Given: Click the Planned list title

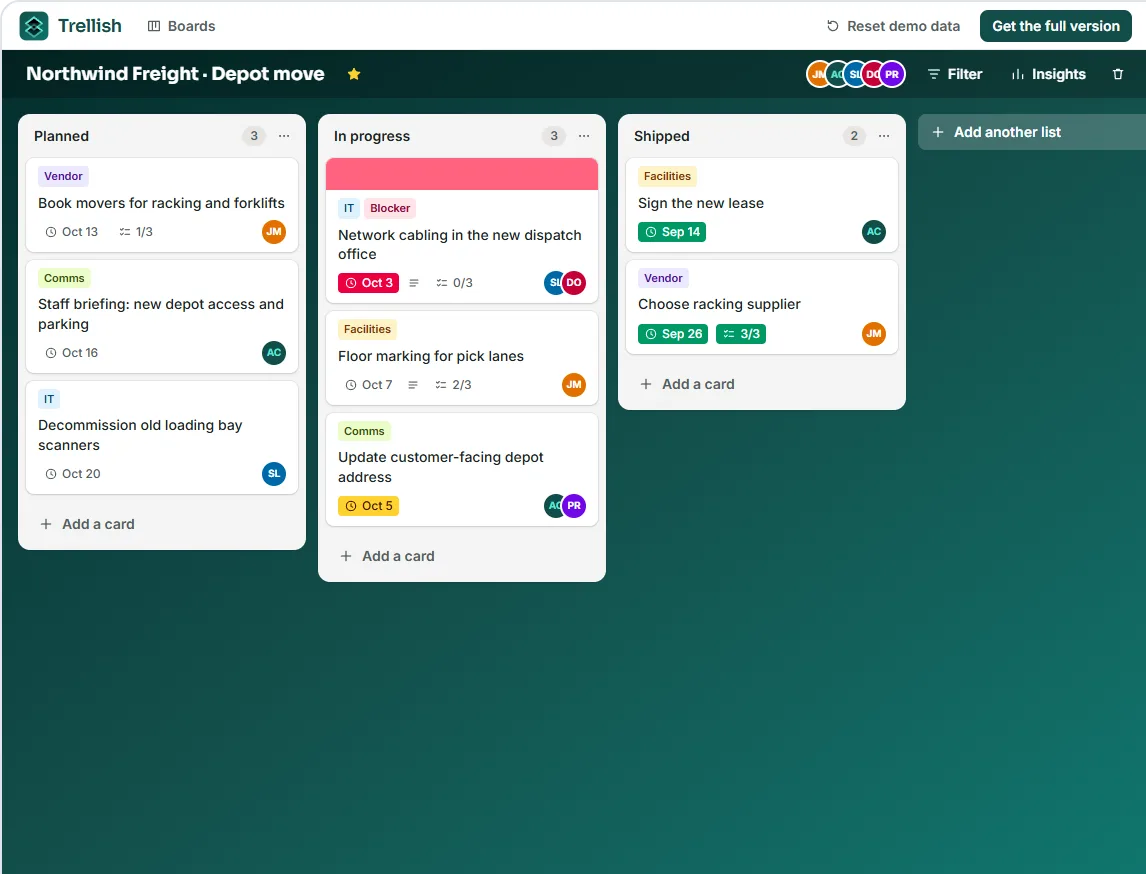Looking at the screenshot, I should point(61,136).
